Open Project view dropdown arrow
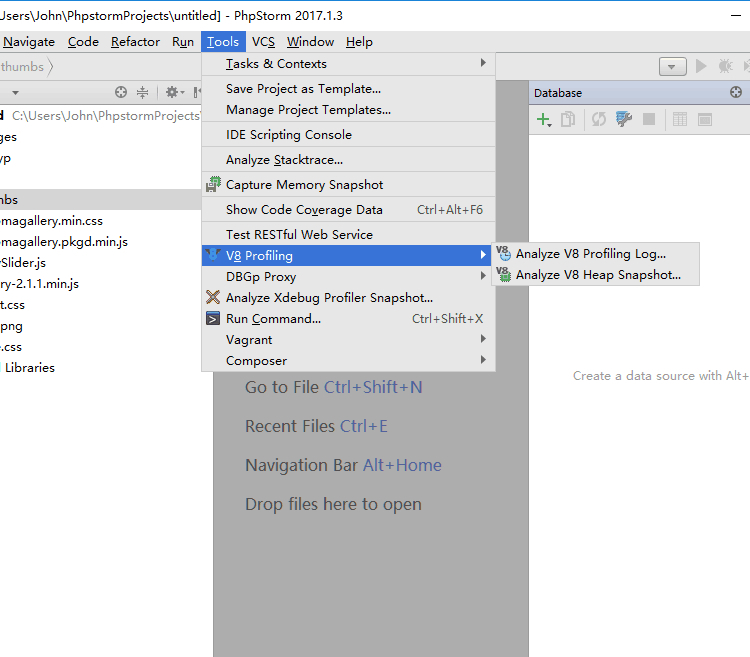Viewport: 750px width, 657px height. point(15,93)
